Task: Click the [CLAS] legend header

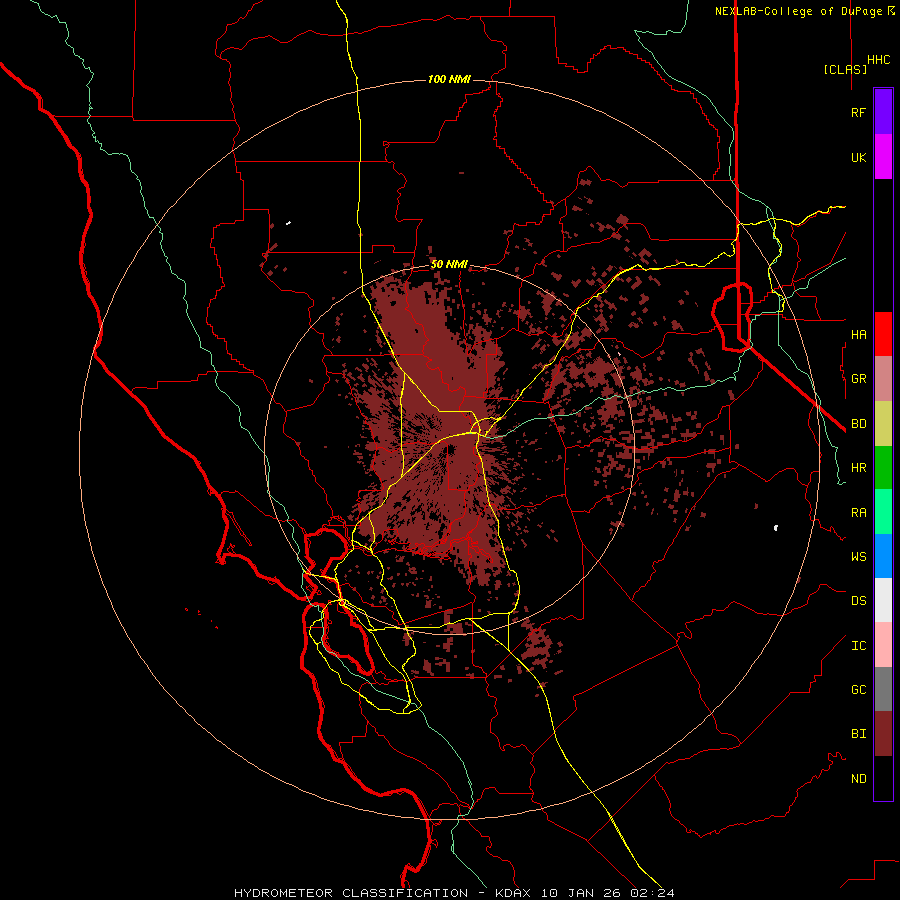Action: click(x=845, y=69)
